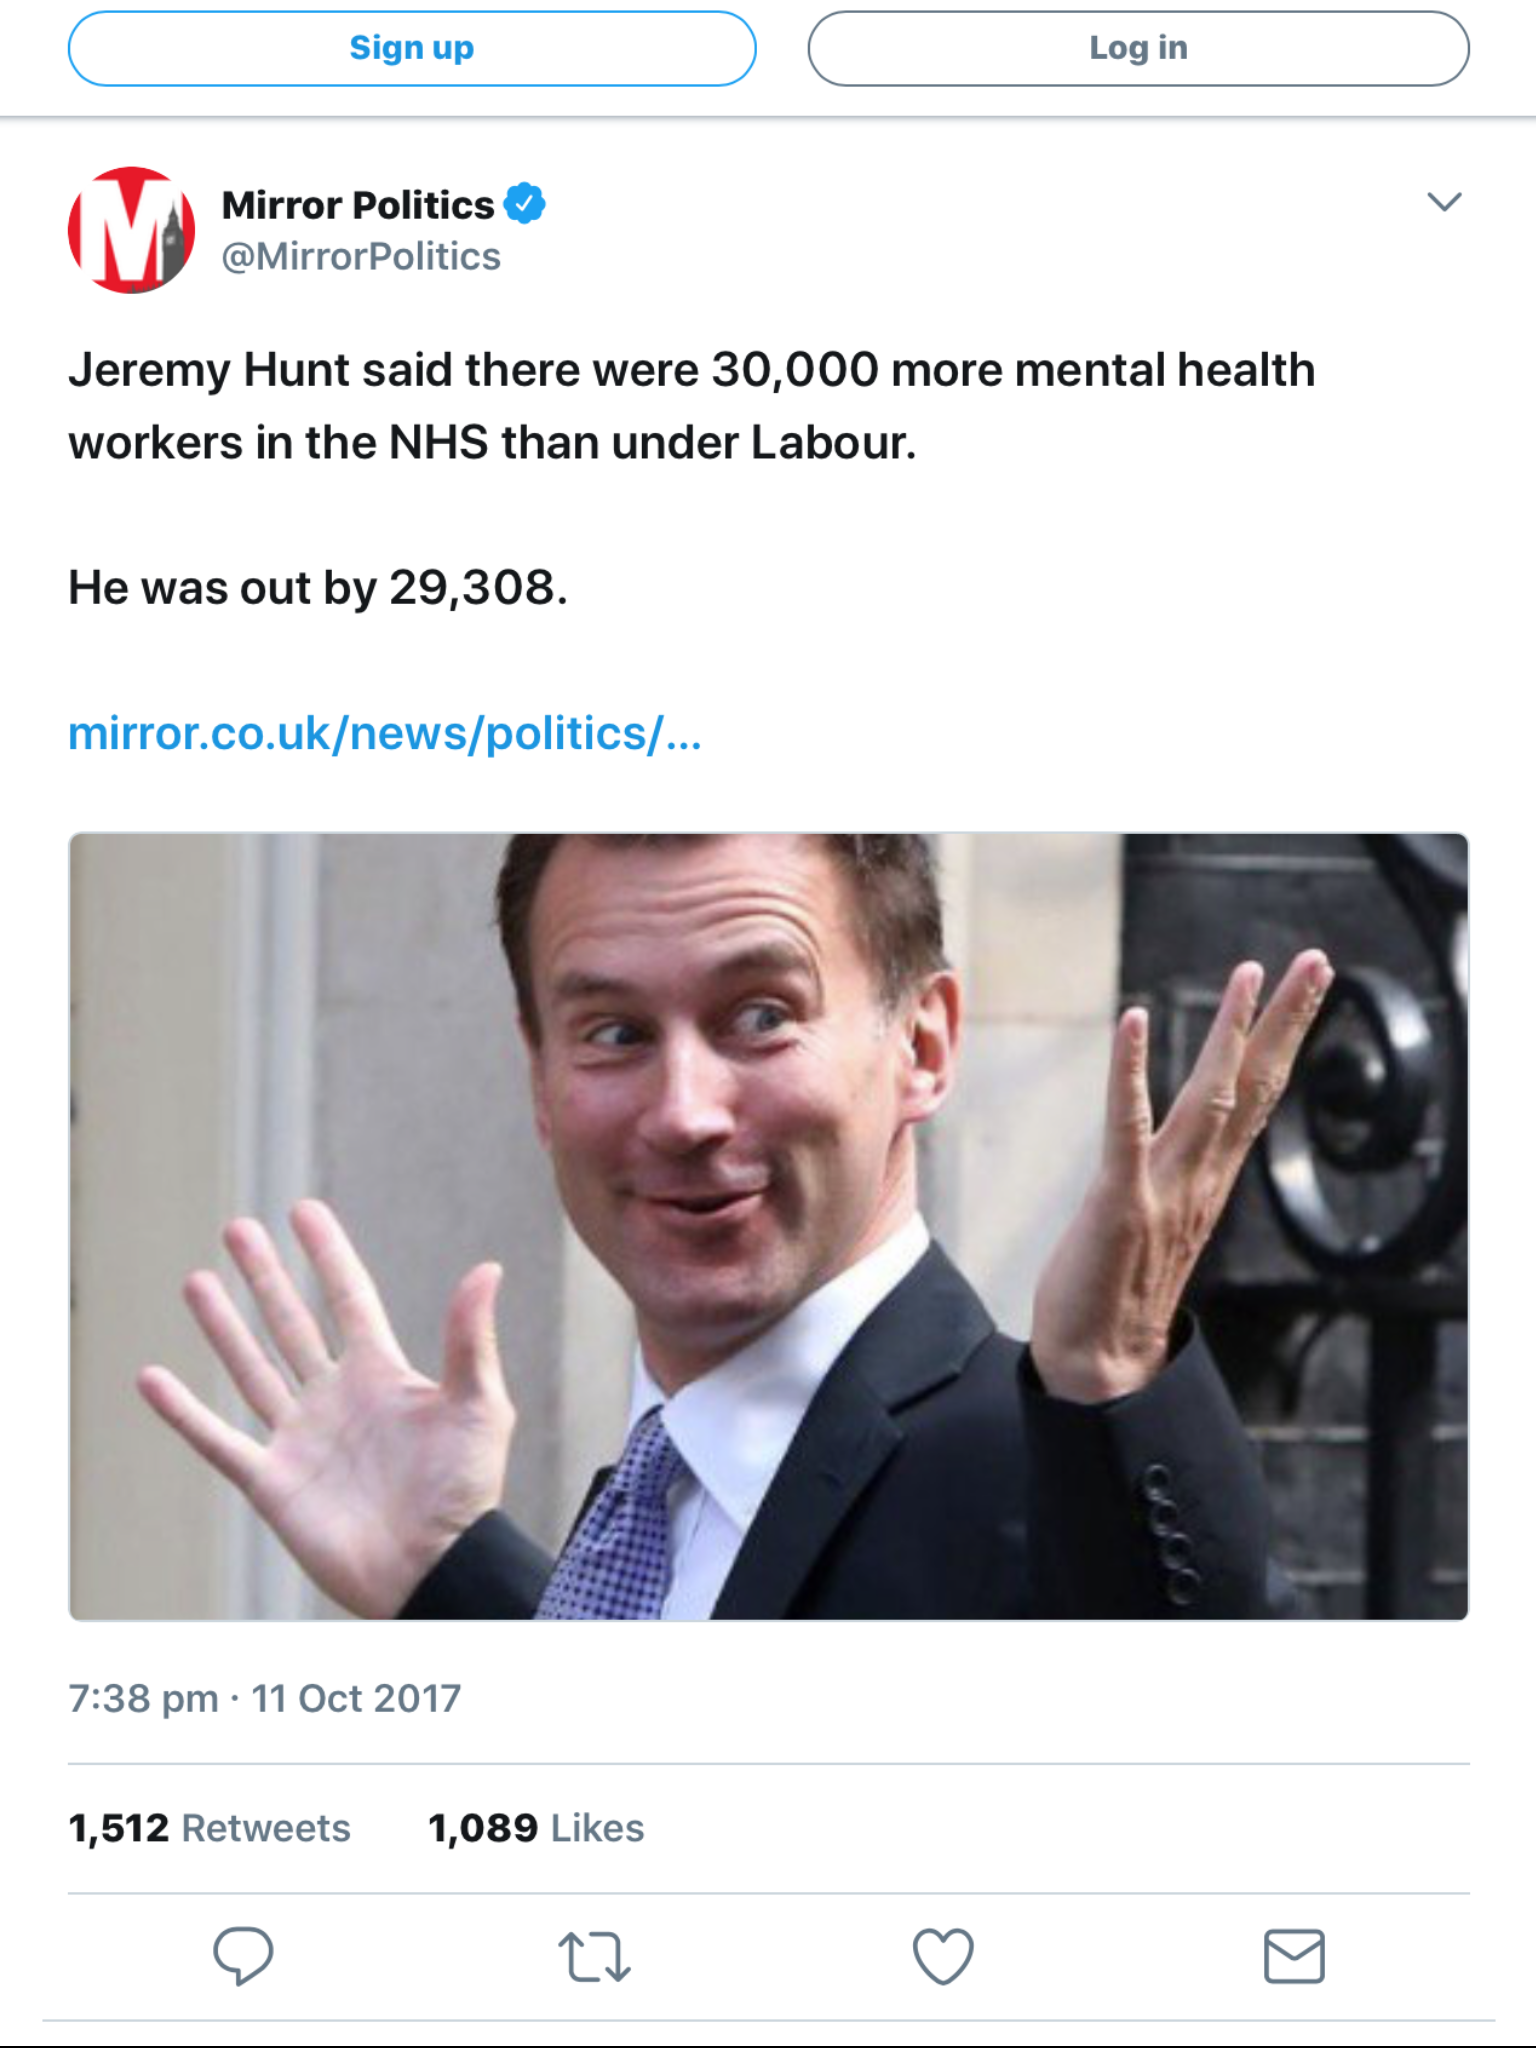
Task: Like the tweet with the heart icon
Action: click(x=943, y=1955)
